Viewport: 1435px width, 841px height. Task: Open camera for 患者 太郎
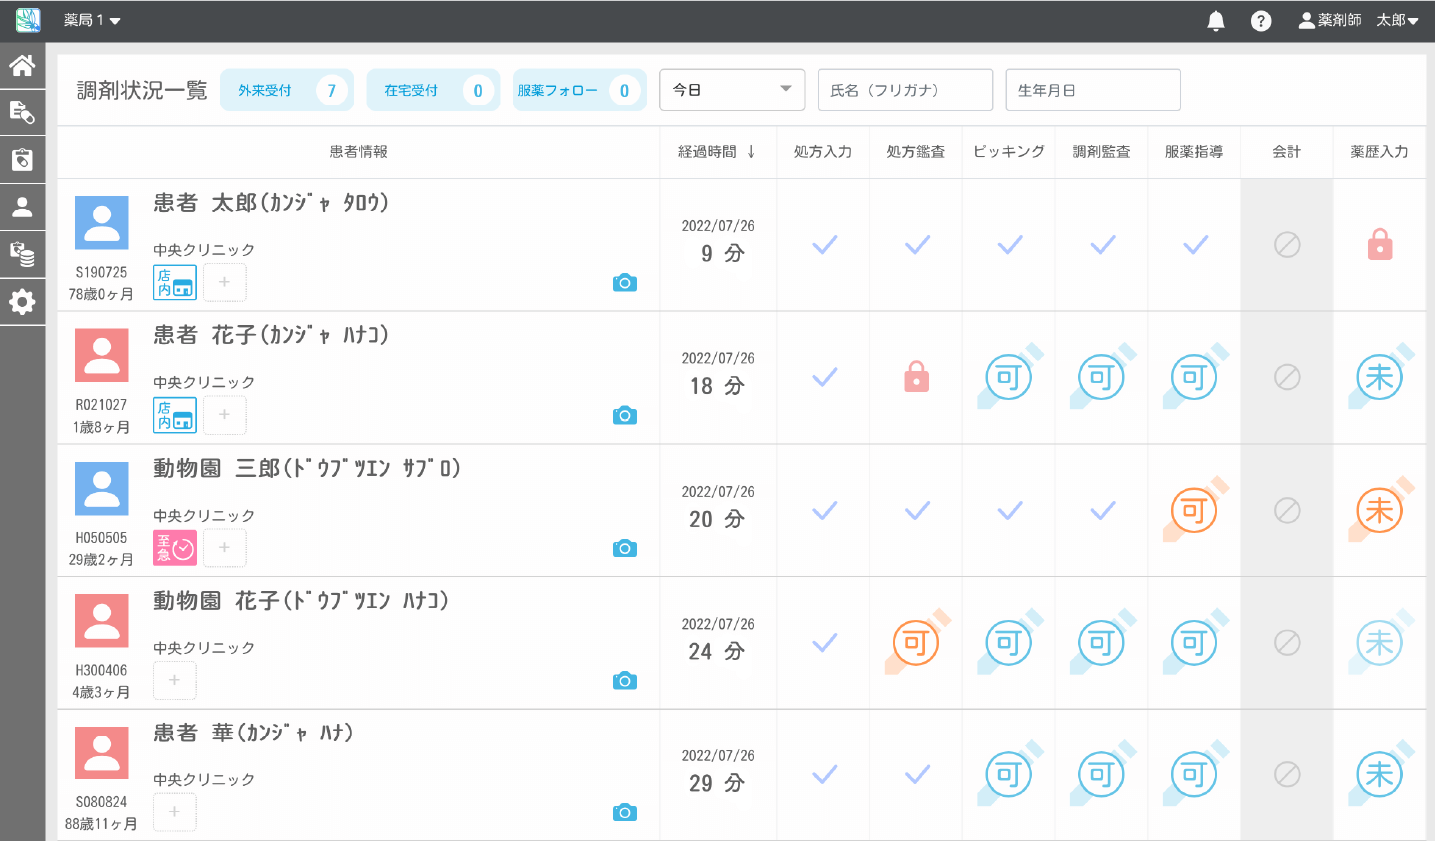625,283
